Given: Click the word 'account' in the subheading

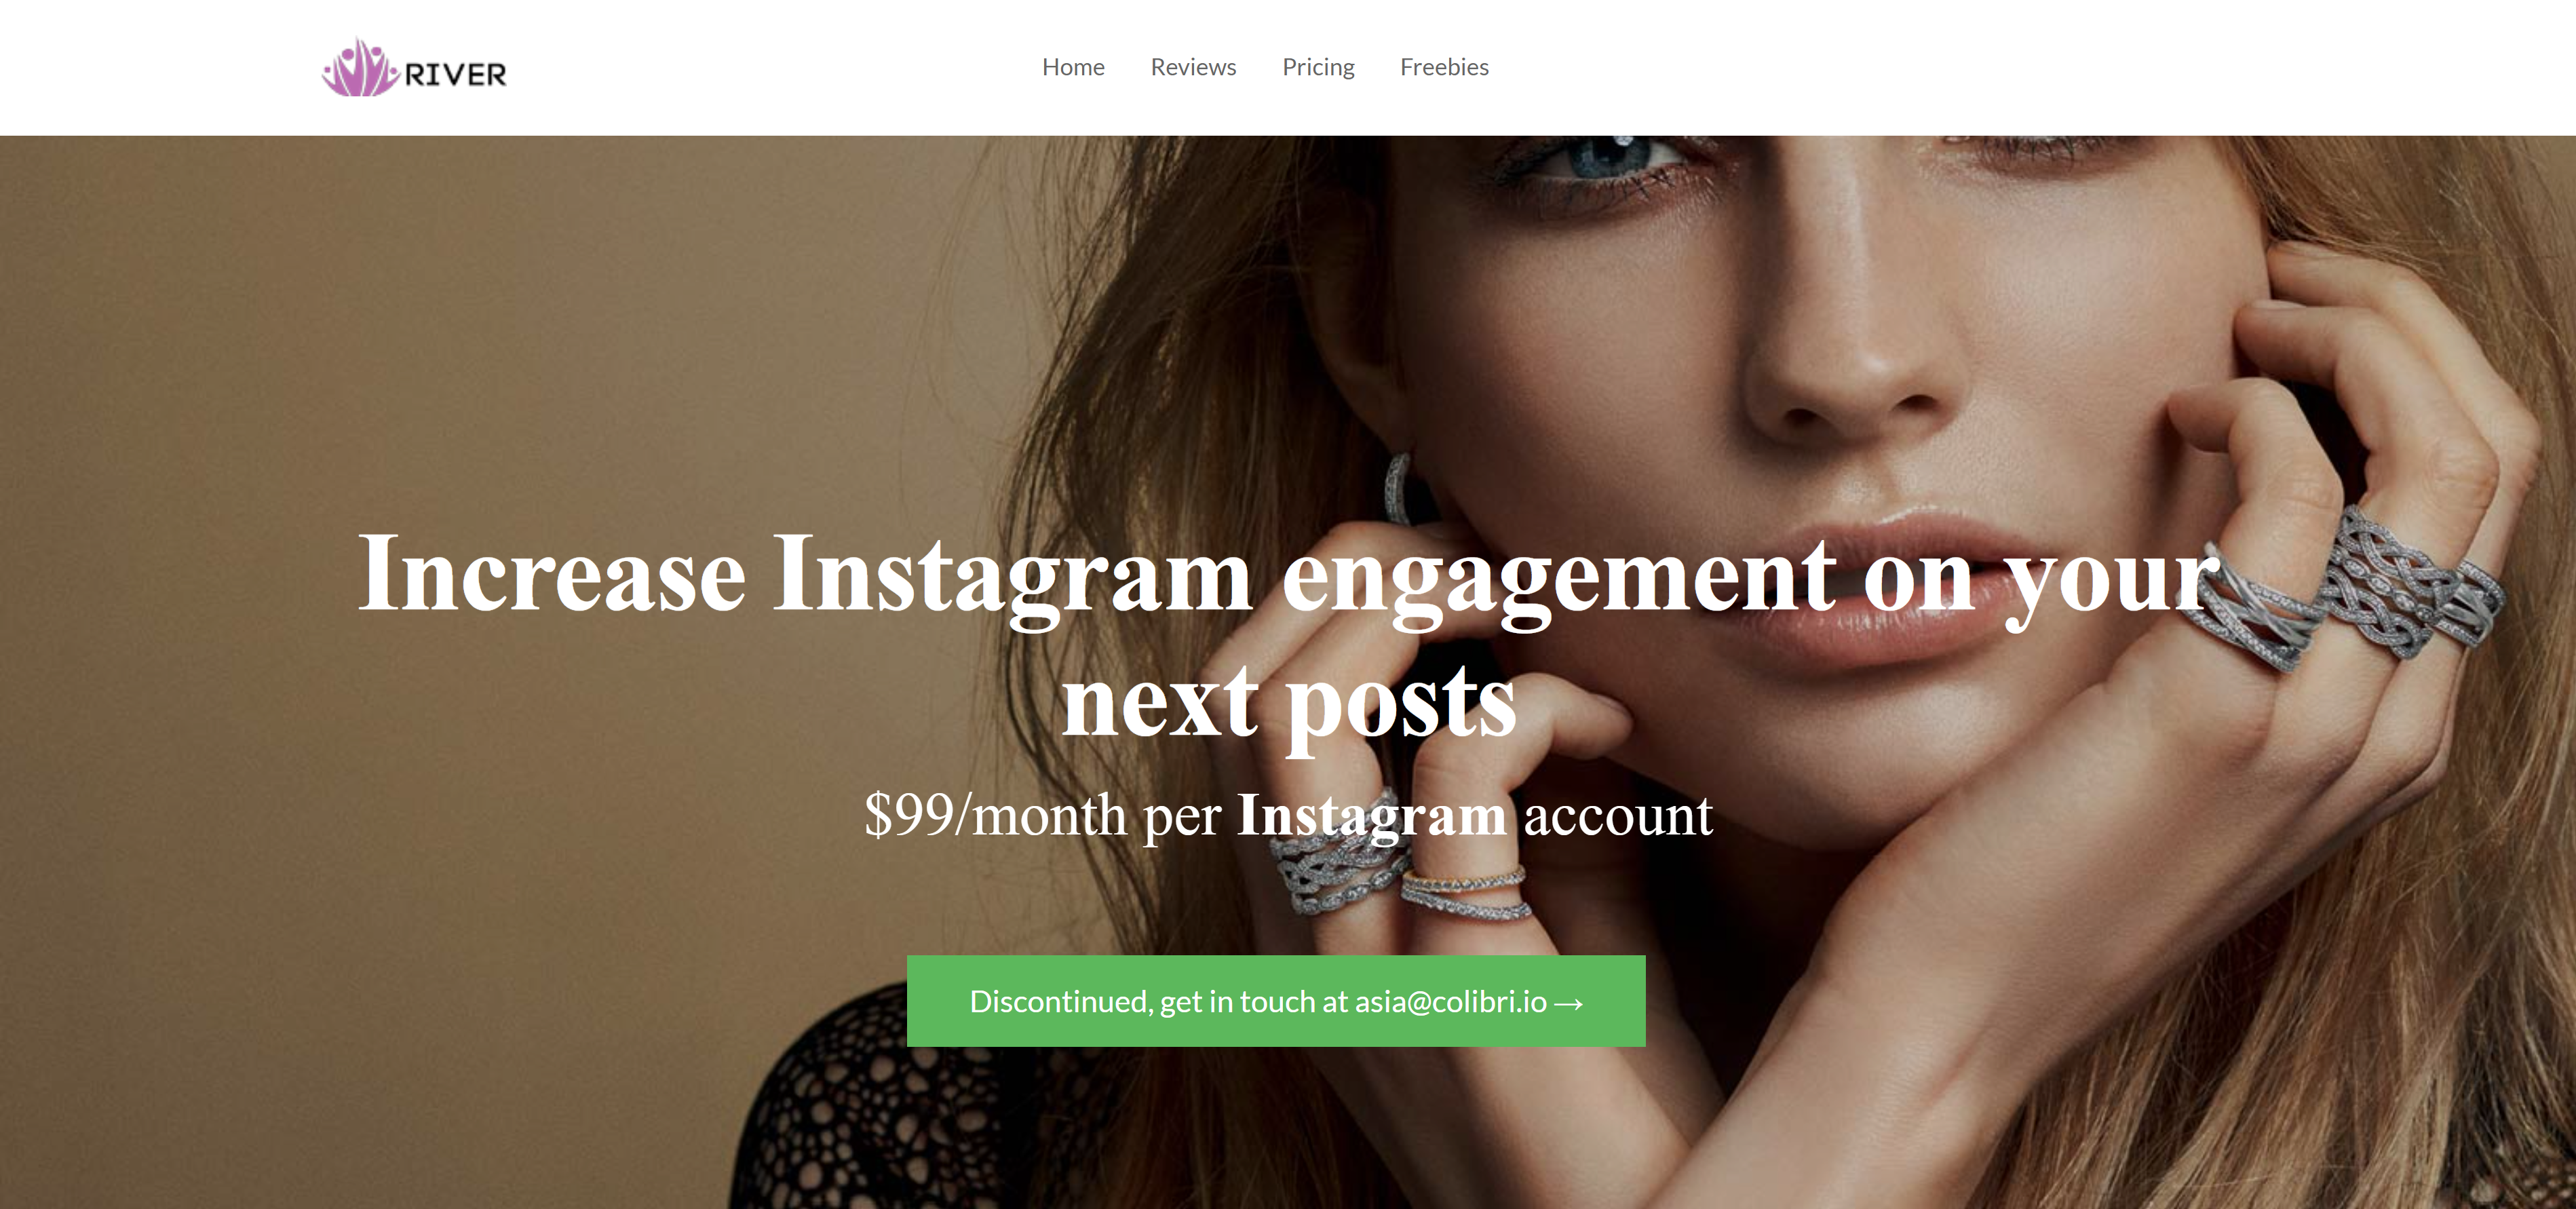Looking at the screenshot, I should [1618, 815].
